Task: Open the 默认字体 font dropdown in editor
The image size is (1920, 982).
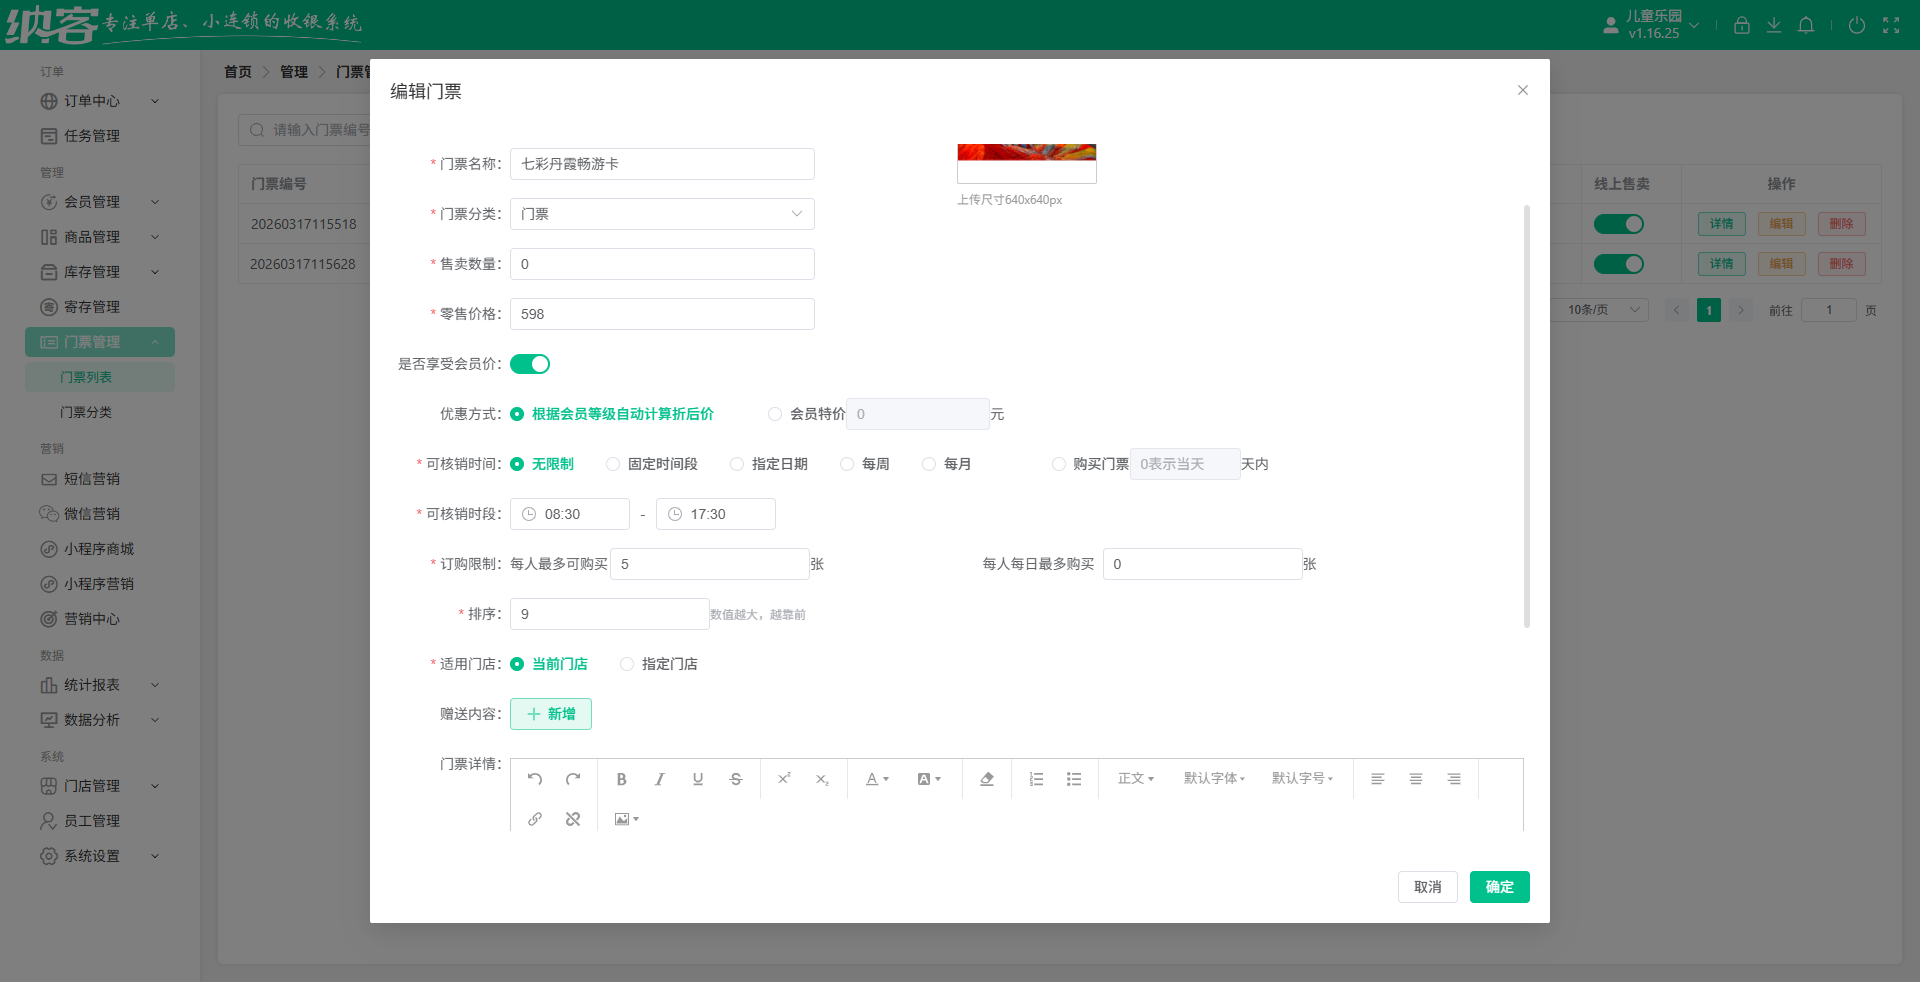Action: pos(1213,779)
